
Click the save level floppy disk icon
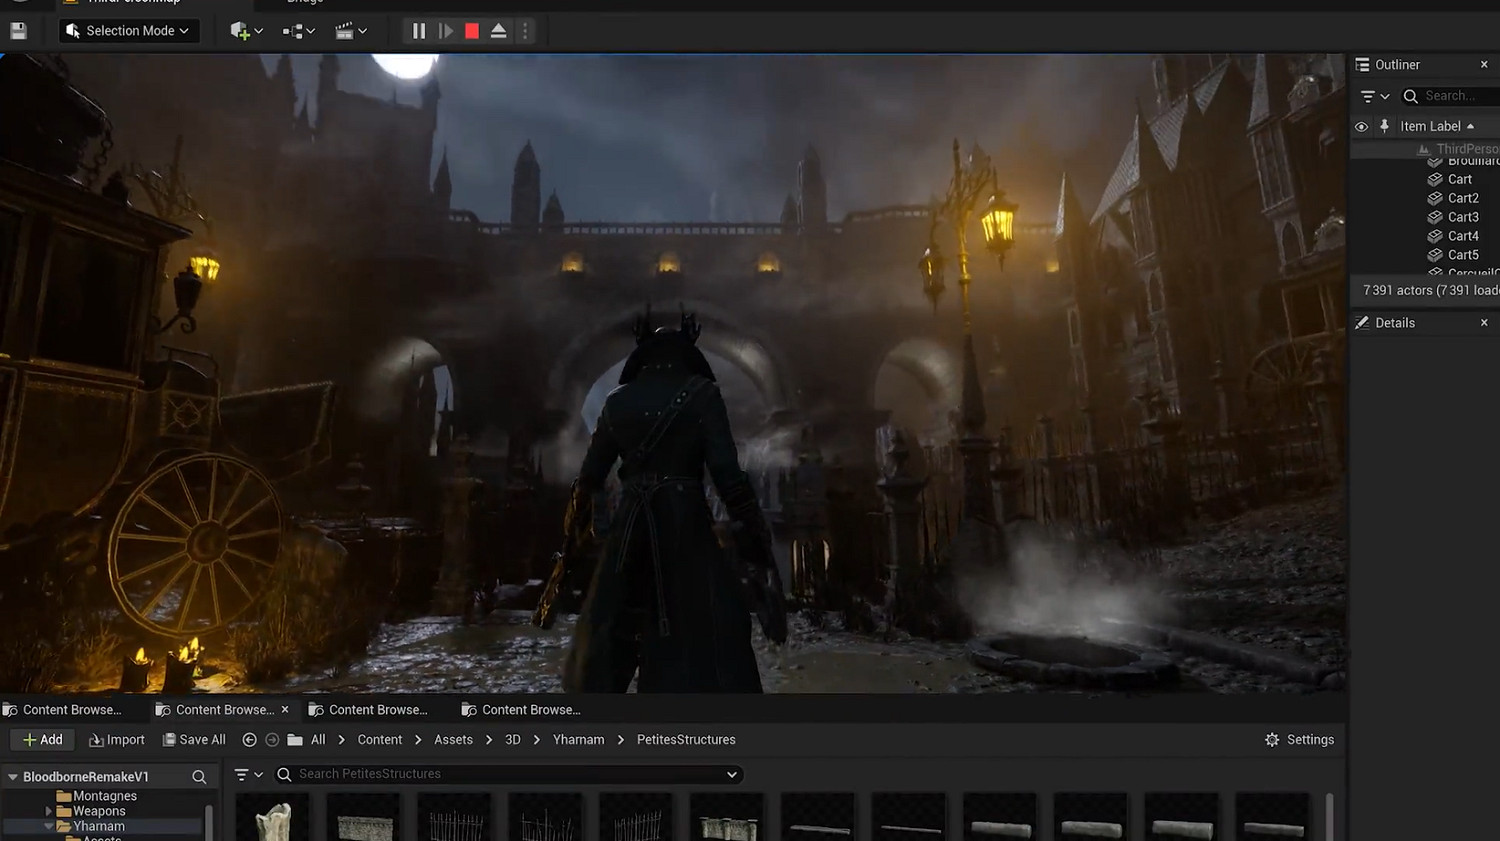pyautogui.click(x=18, y=31)
